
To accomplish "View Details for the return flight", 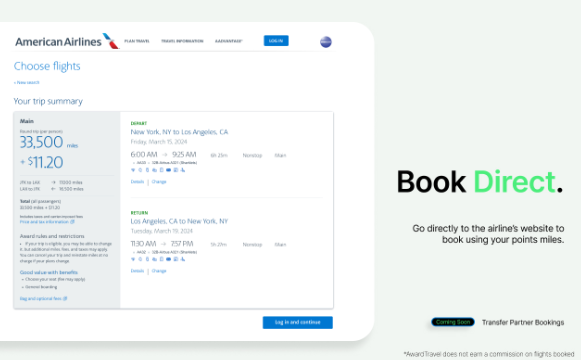I will 137,271.
